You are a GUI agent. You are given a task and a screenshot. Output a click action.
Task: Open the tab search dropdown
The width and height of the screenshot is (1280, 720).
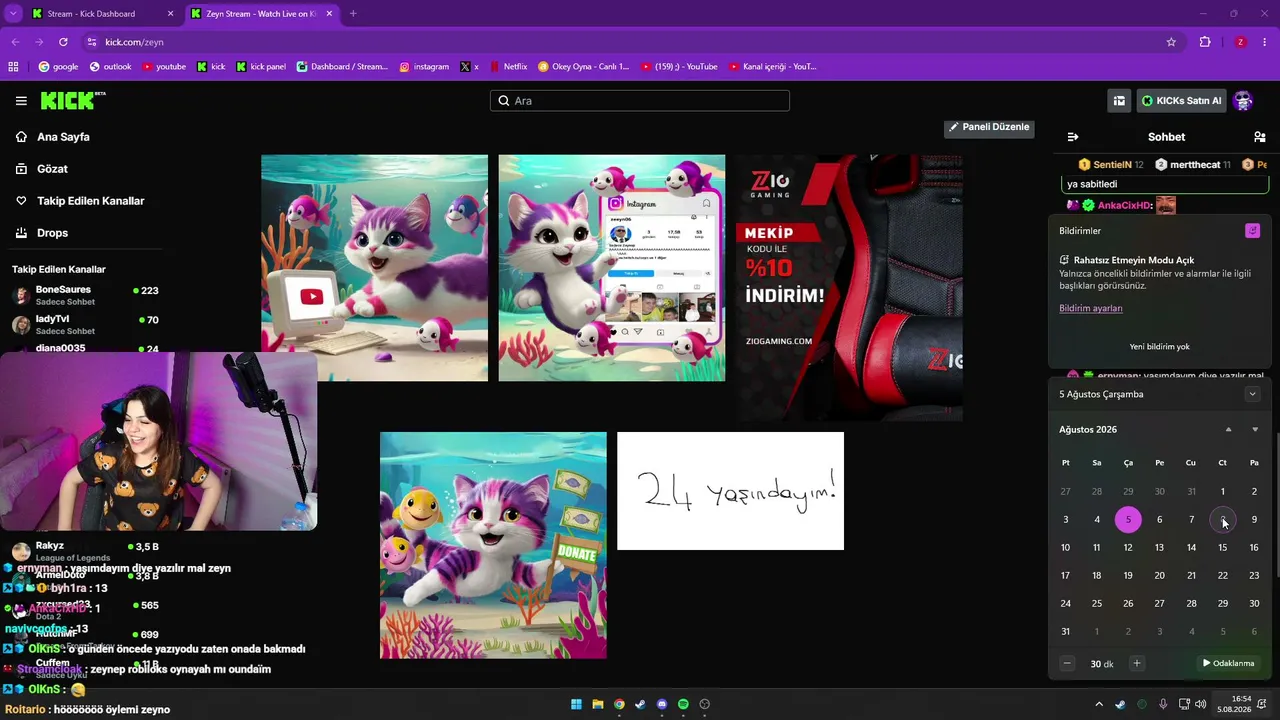[x=14, y=14]
